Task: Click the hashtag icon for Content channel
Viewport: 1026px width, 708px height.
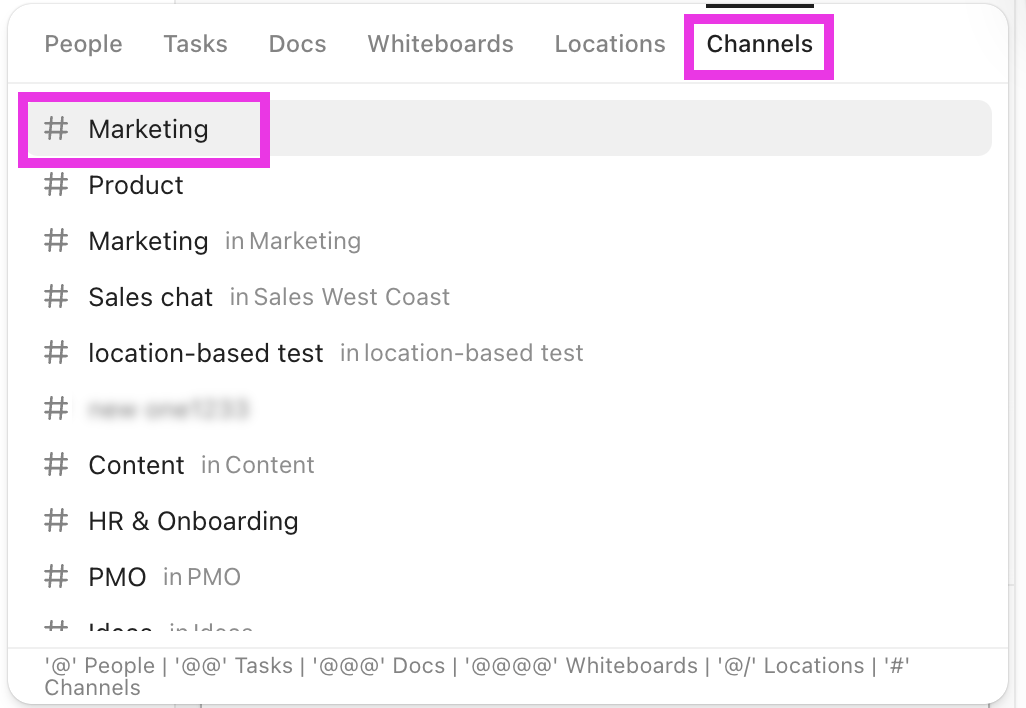Action: pyautogui.click(x=56, y=465)
